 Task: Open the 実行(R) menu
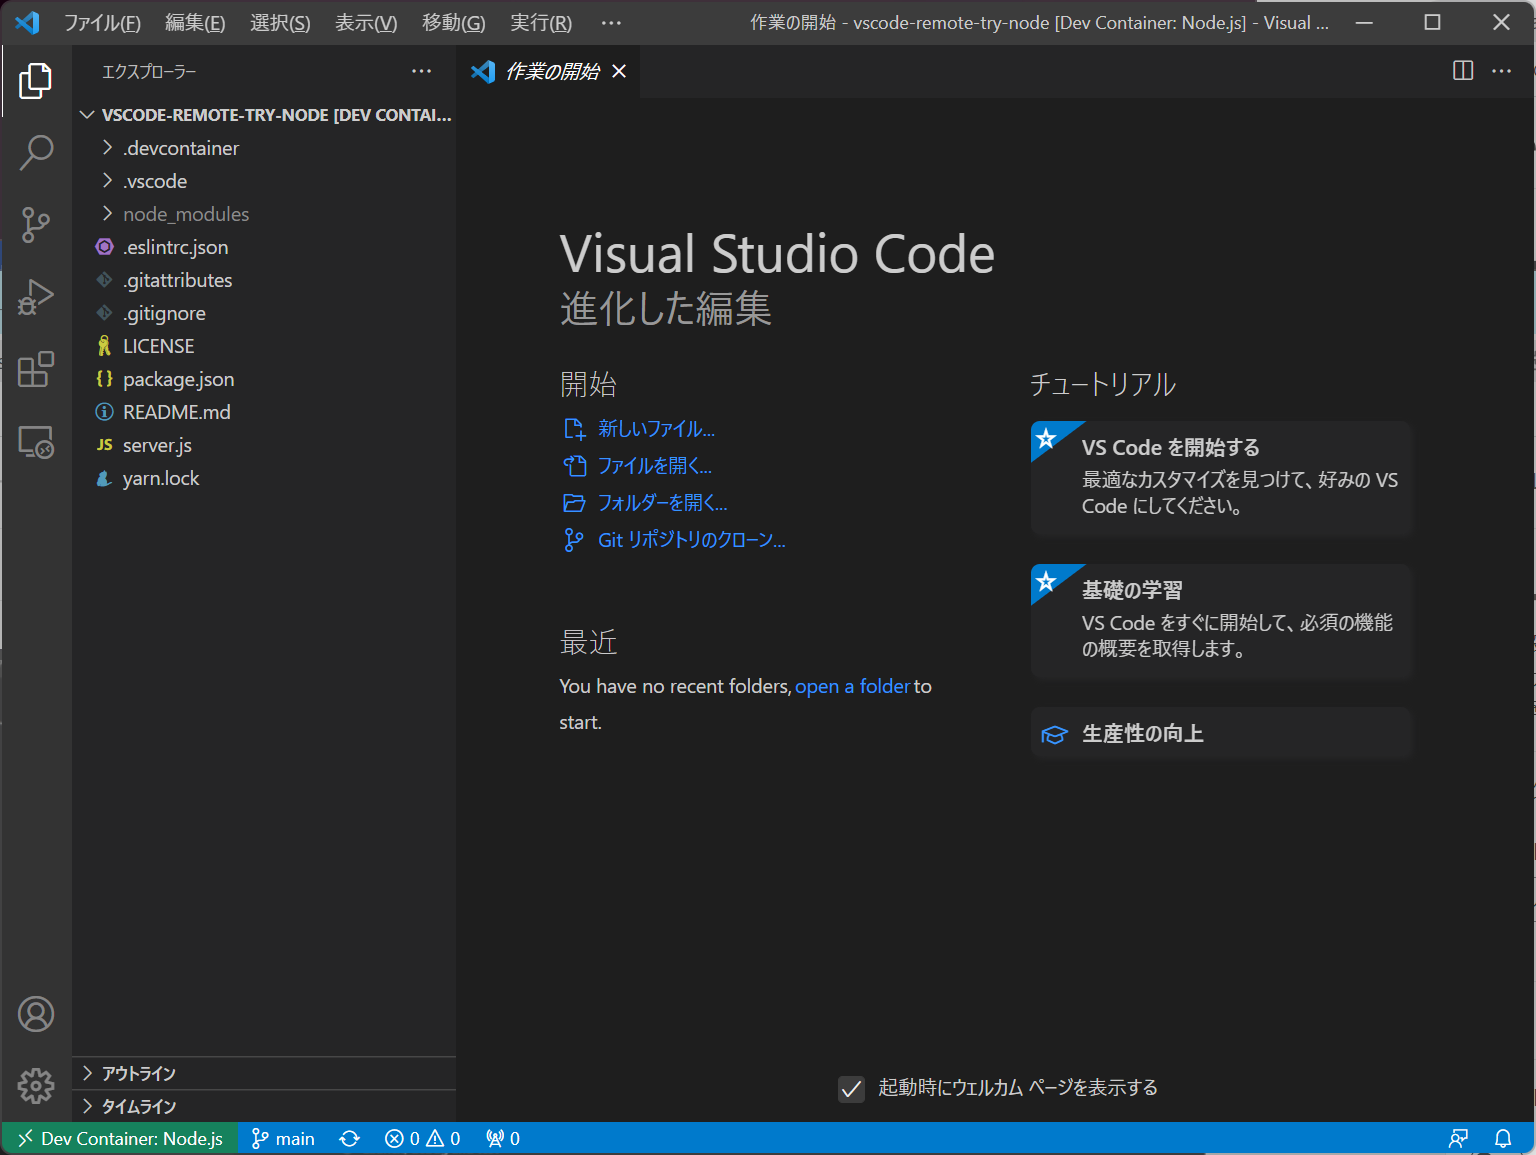[541, 22]
